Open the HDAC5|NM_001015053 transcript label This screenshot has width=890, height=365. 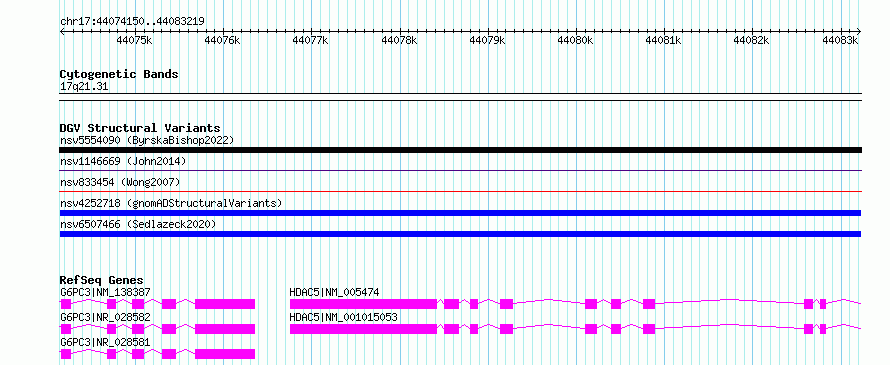tap(343, 317)
